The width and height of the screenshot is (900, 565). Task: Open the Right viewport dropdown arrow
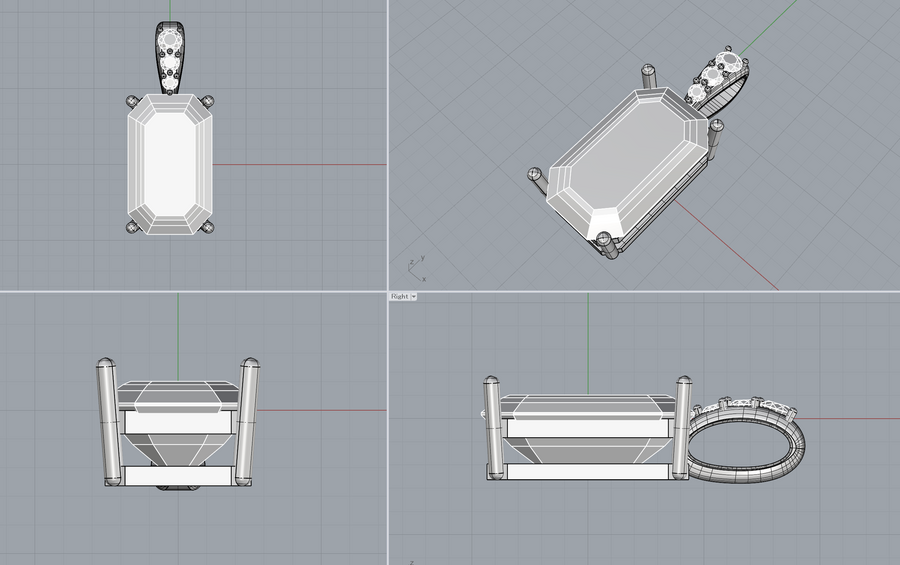coord(413,297)
